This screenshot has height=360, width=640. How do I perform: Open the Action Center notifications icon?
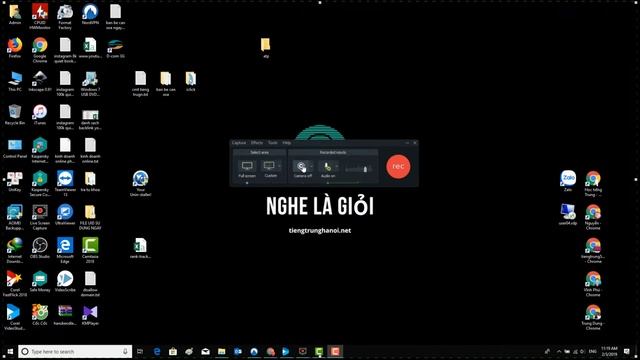pos(627,351)
